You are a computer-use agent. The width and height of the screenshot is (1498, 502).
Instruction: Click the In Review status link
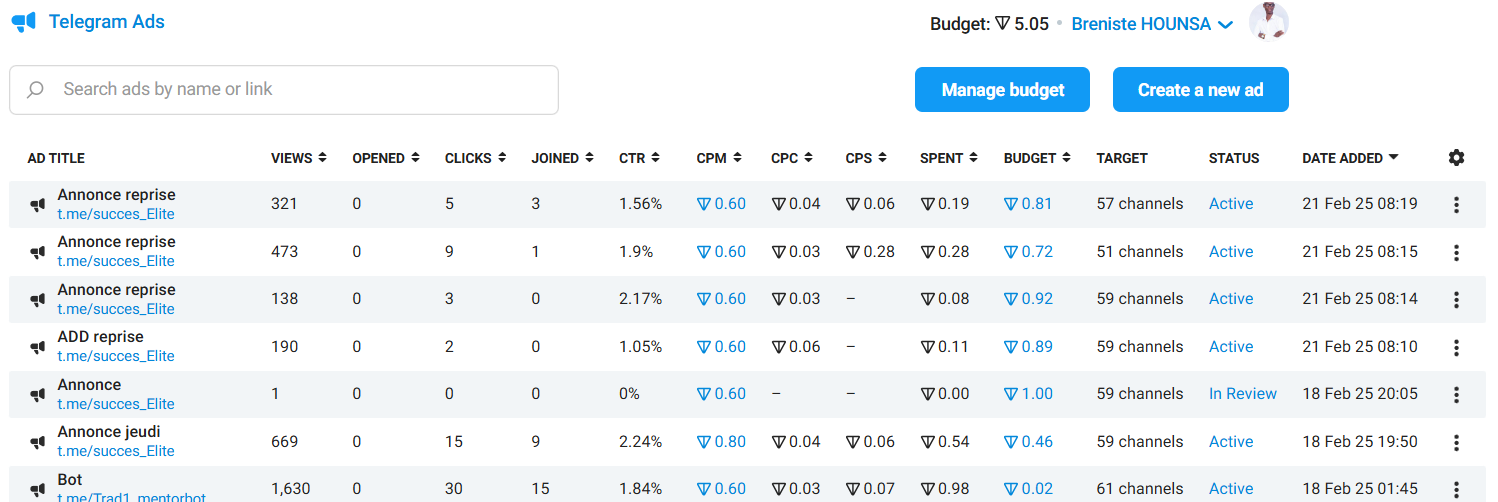(1243, 394)
